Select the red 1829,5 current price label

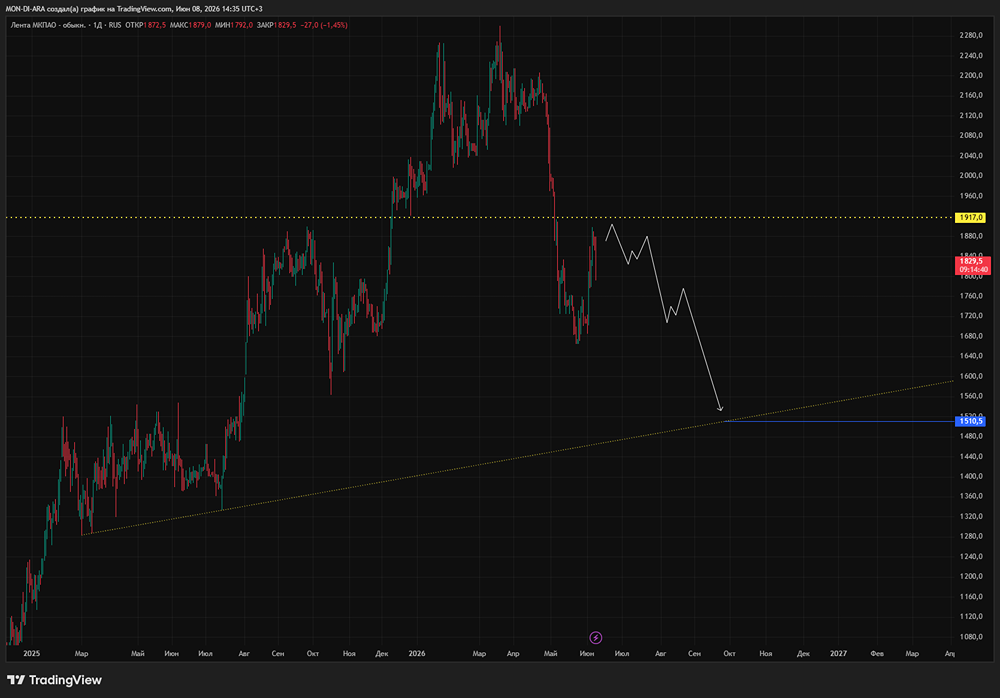[x=973, y=265]
